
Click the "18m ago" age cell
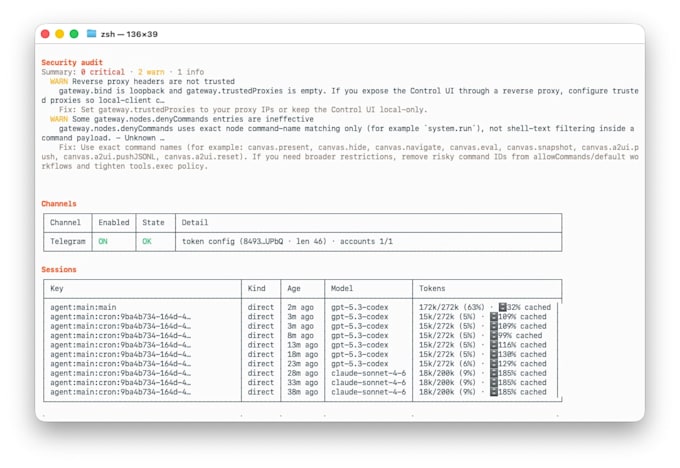302,354
